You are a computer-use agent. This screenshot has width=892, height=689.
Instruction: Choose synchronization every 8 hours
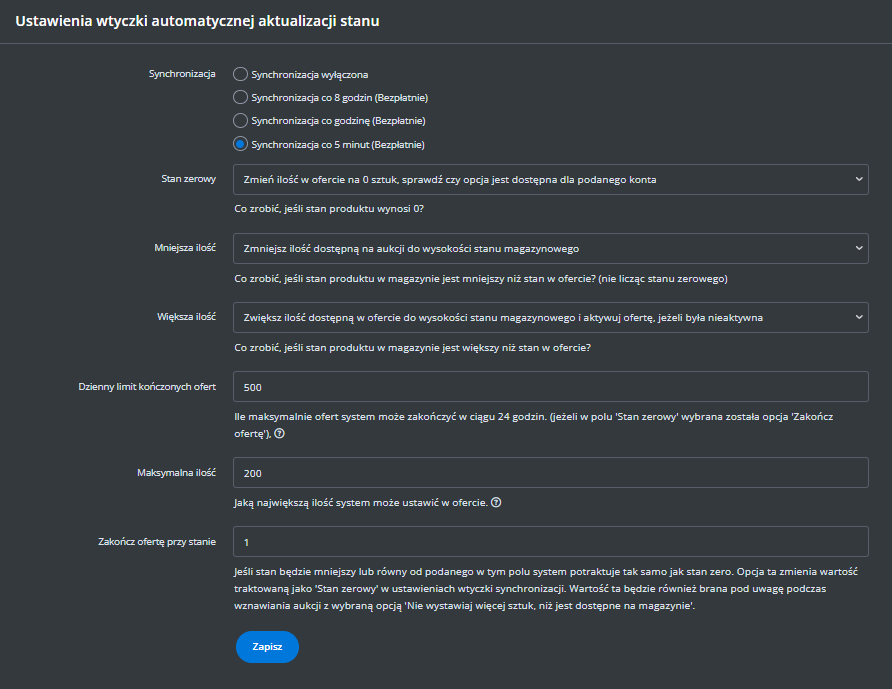click(x=240, y=97)
